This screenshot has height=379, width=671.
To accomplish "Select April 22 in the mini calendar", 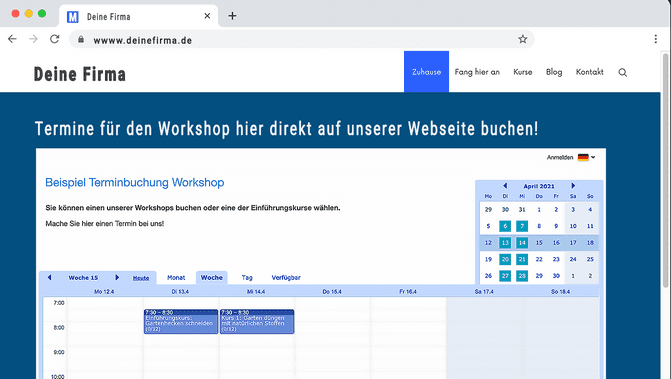I will tap(539, 259).
